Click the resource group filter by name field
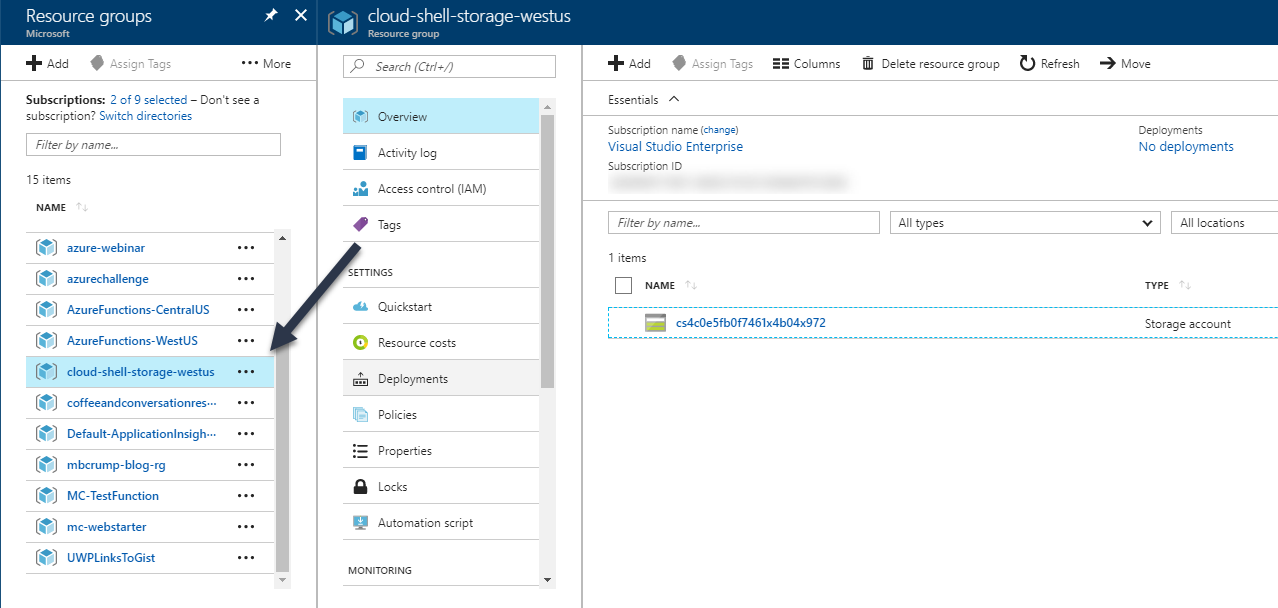The width and height of the screenshot is (1278, 608). coord(153,145)
